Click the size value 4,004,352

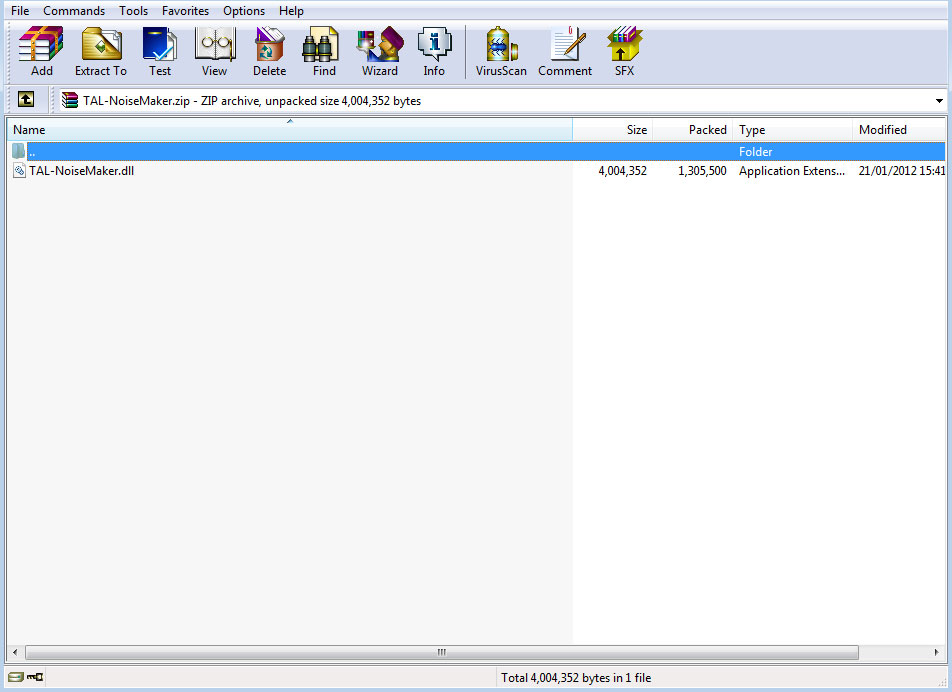pos(622,171)
